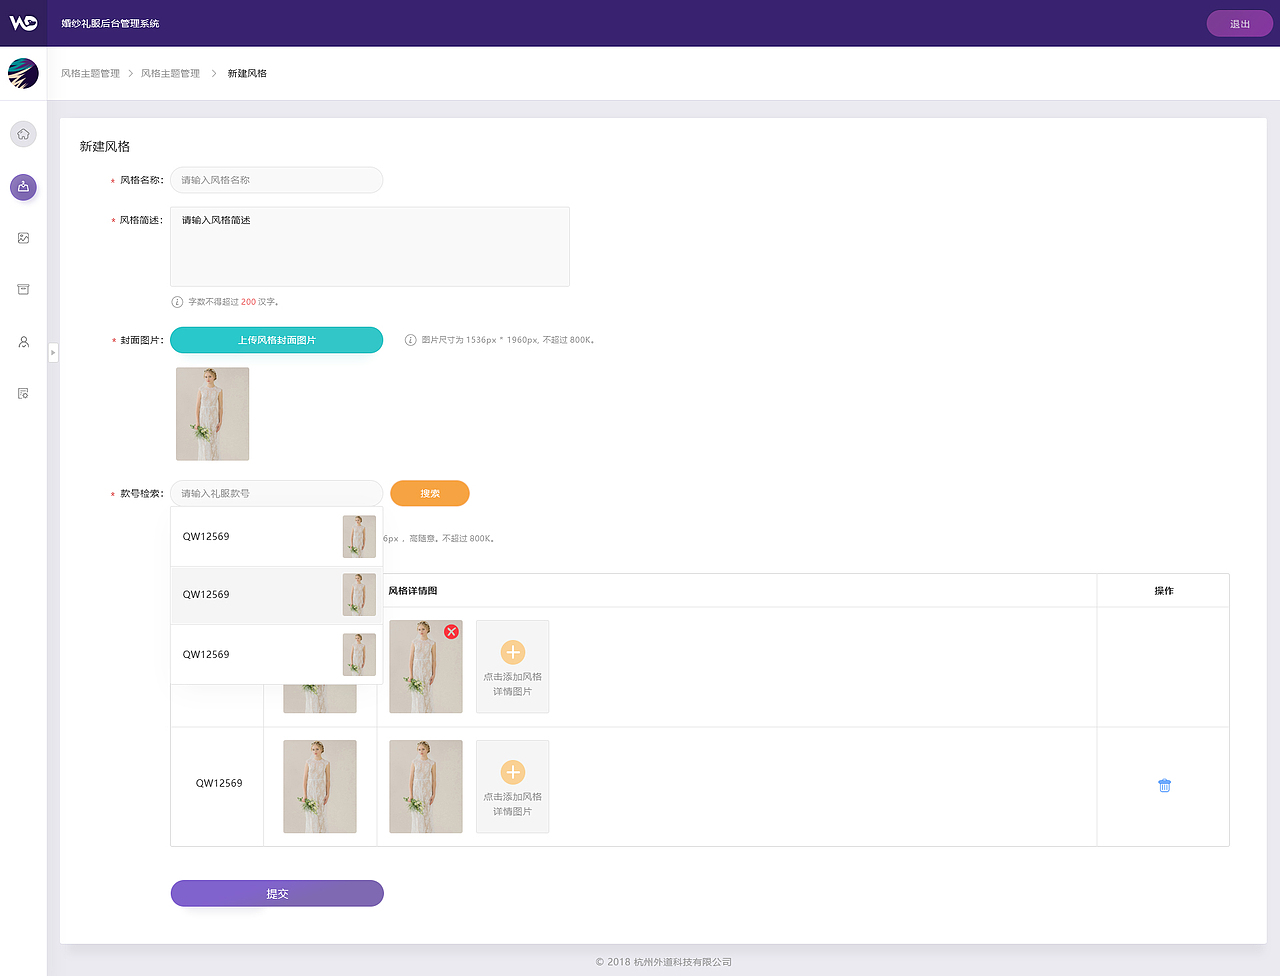Click footer 2018 杭州外道科技有限公司 text

pyautogui.click(x=664, y=962)
